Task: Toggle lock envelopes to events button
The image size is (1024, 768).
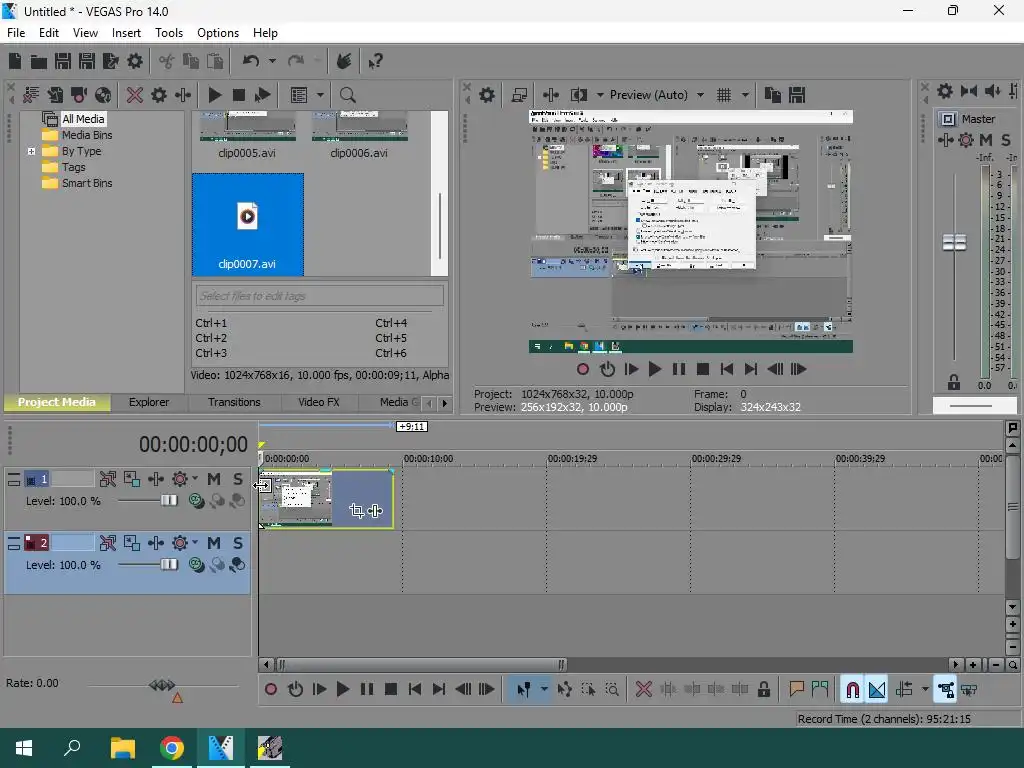Action: (x=945, y=690)
